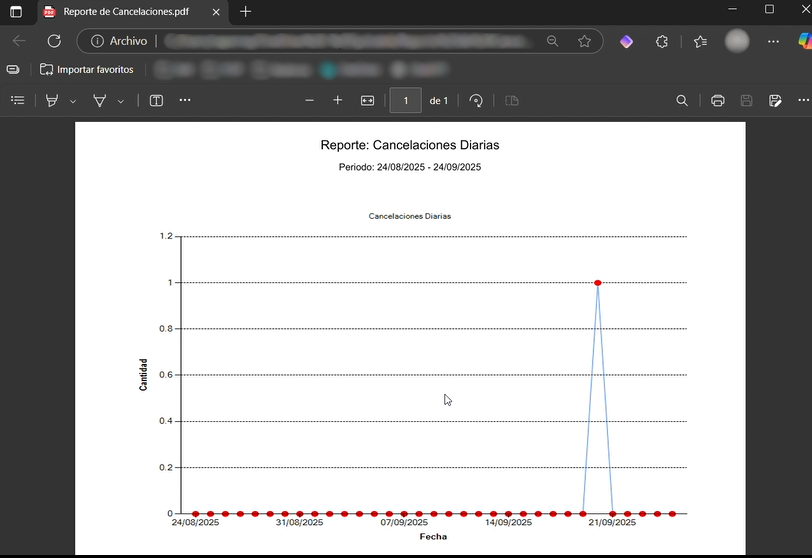Open the PDF table of contents panel
The height and width of the screenshot is (558, 812).
pos(17,101)
